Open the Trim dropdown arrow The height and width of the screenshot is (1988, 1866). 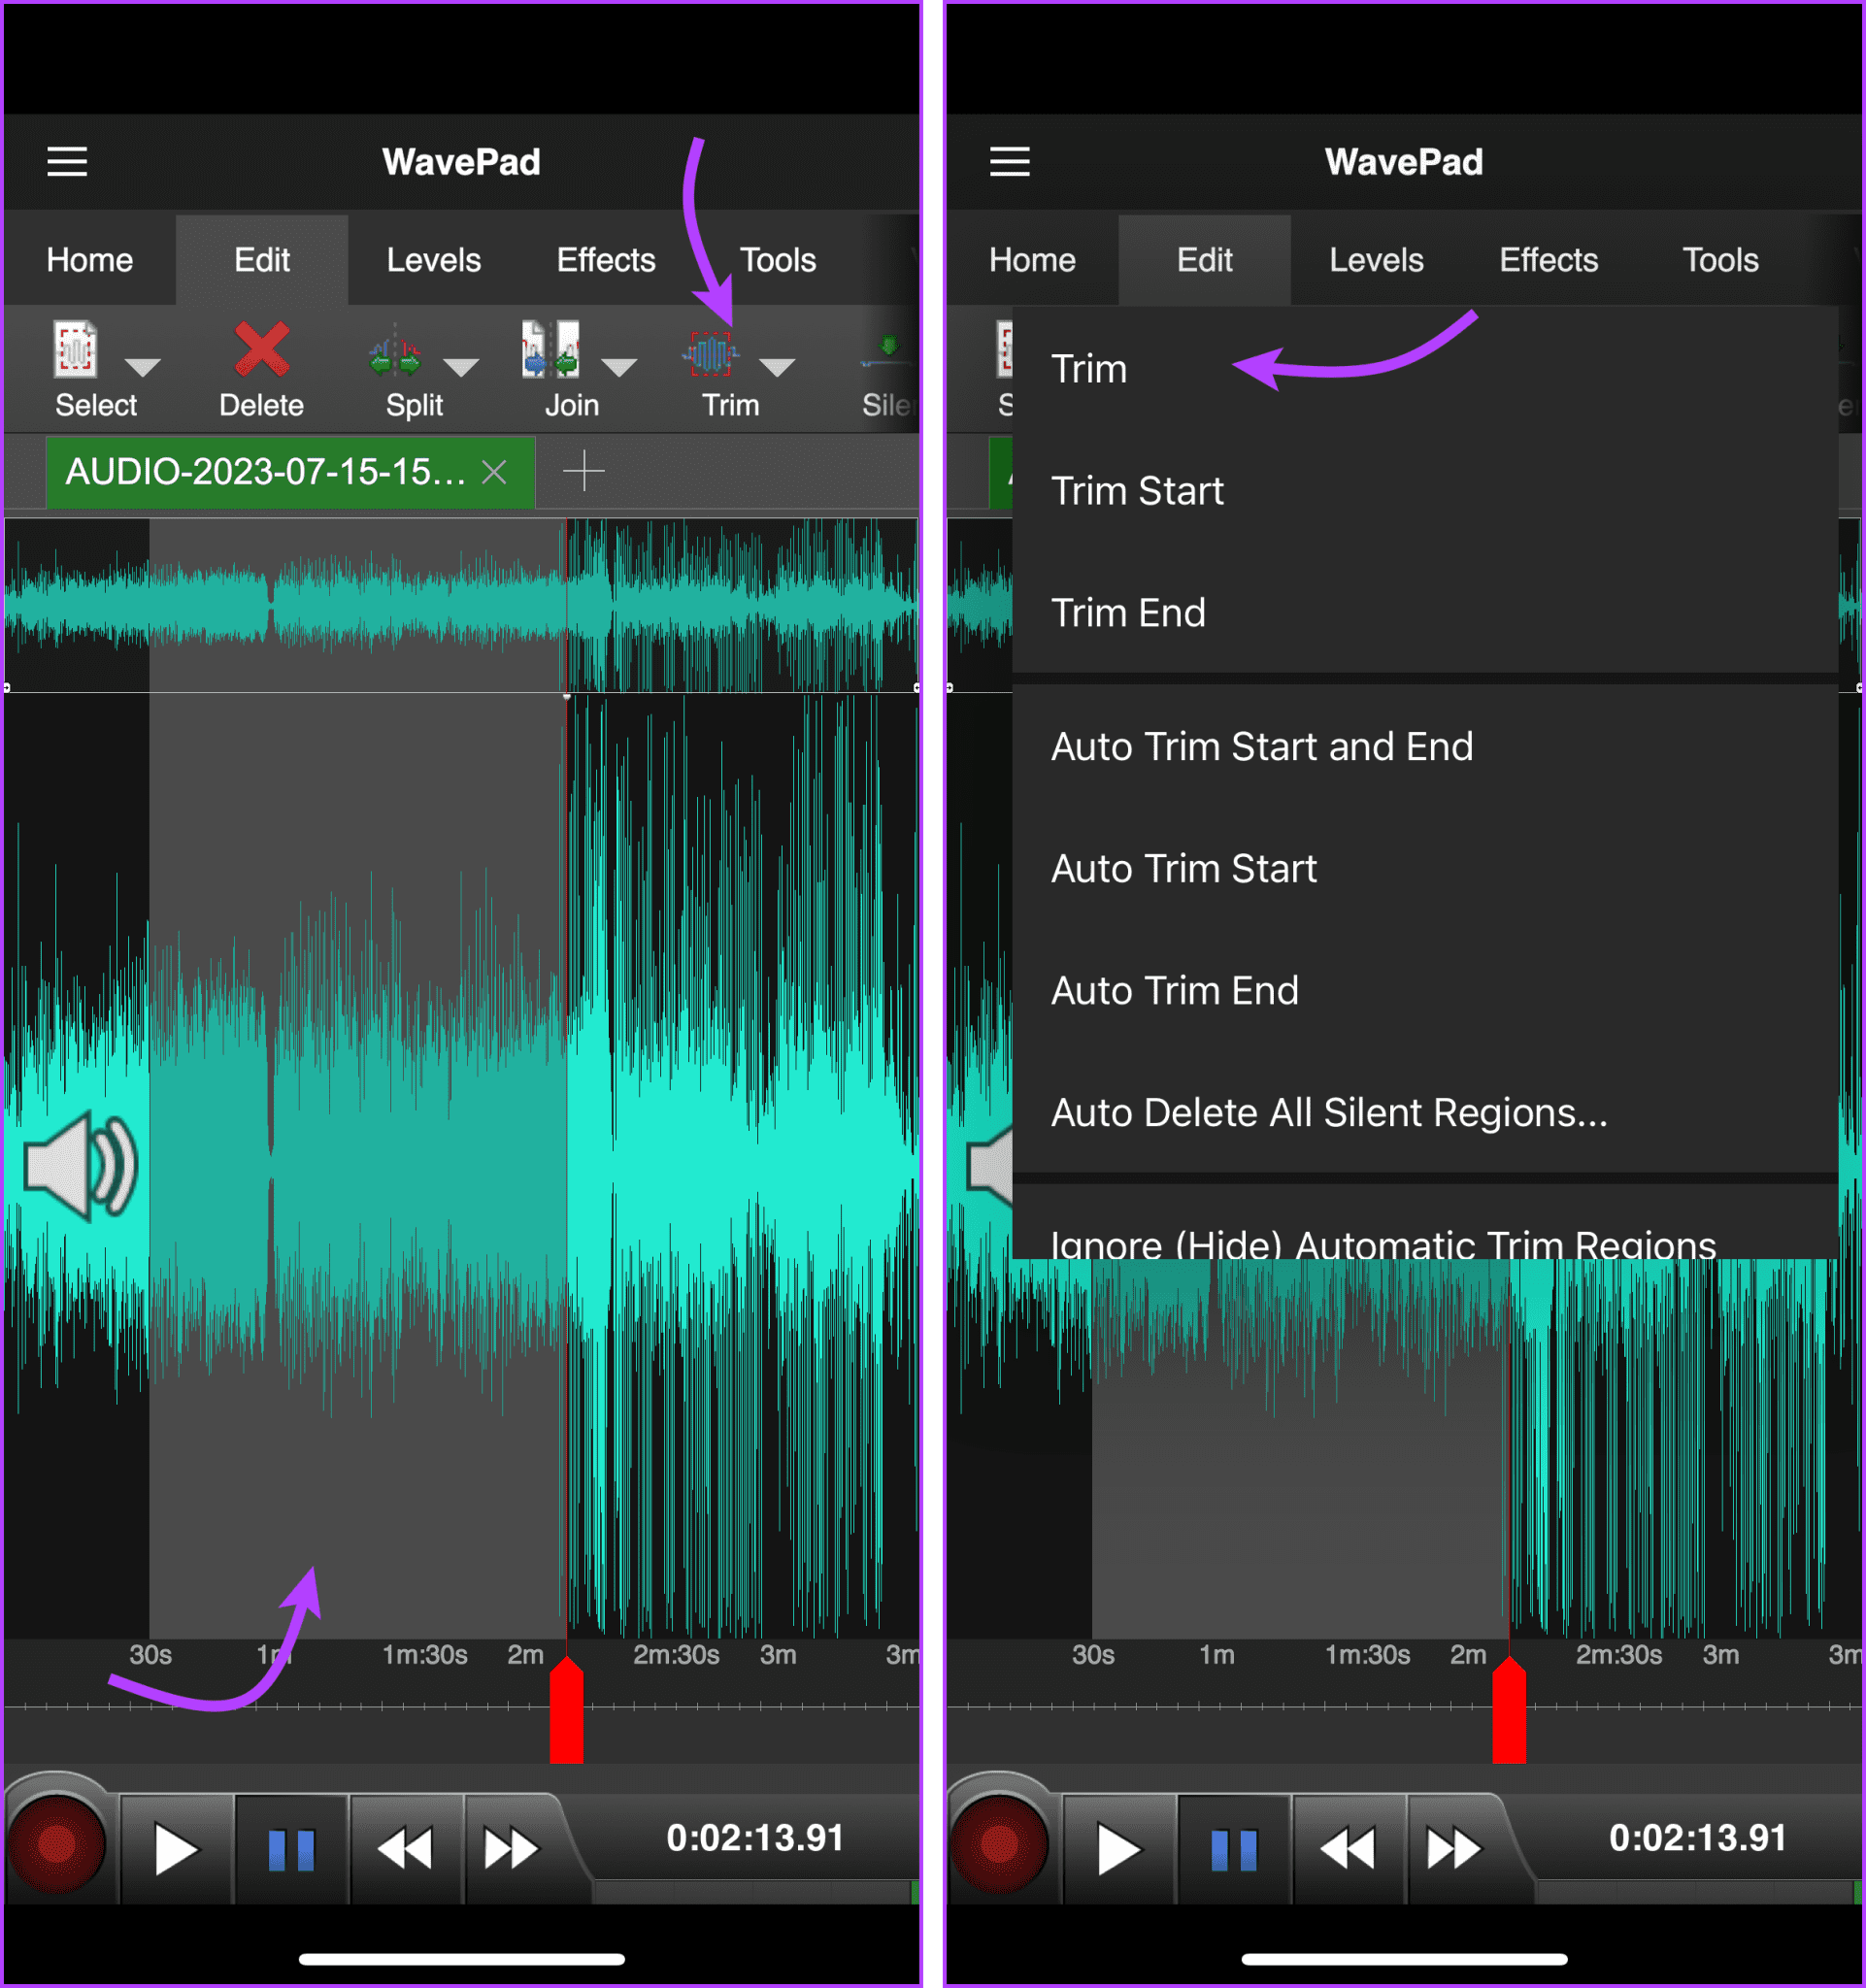[x=778, y=368]
